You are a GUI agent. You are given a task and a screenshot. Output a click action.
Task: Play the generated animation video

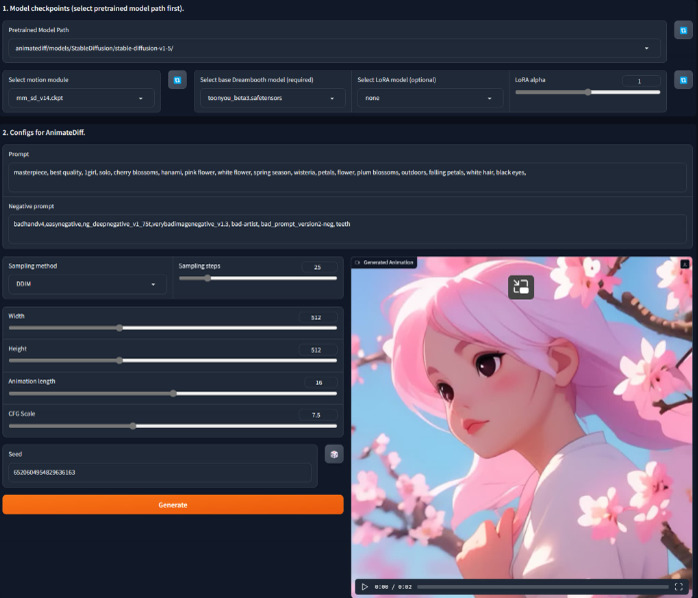point(365,586)
